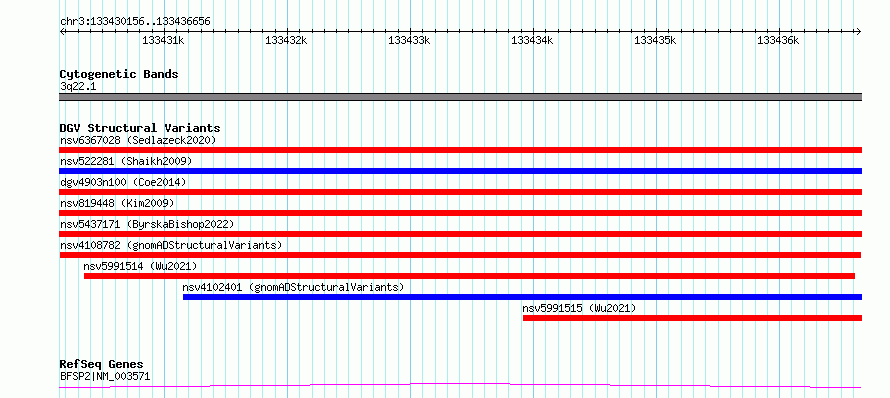Click the blue bar under nsv4102401
The height and width of the screenshot is (398, 890).
click(522, 297)
